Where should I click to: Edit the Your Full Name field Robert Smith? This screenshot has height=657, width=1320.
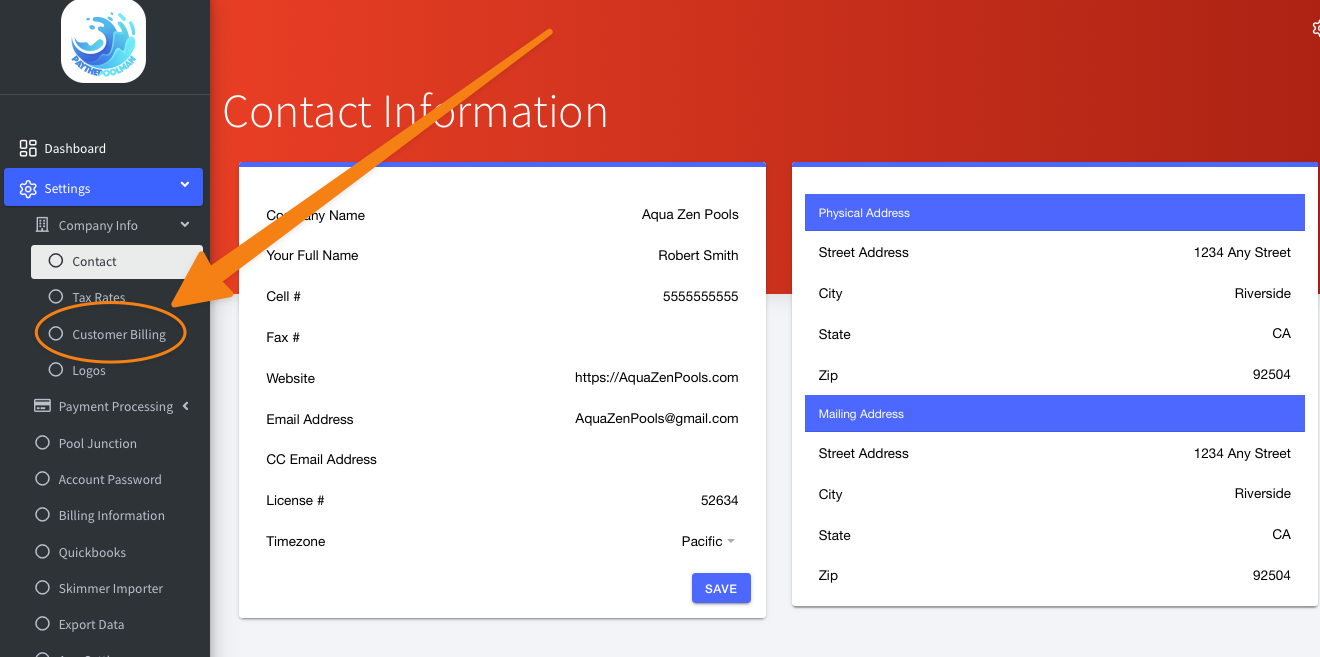[698, 255]
